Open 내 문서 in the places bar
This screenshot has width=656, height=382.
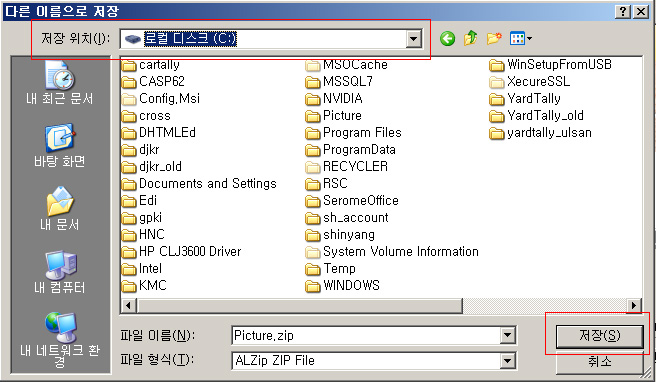59,208
